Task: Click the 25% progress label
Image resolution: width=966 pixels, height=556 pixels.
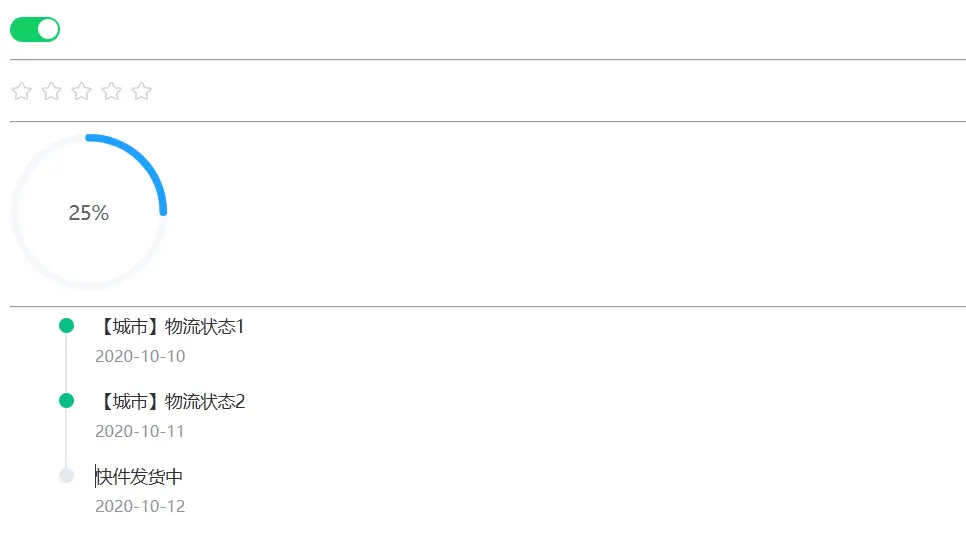Action: [89, 213]
